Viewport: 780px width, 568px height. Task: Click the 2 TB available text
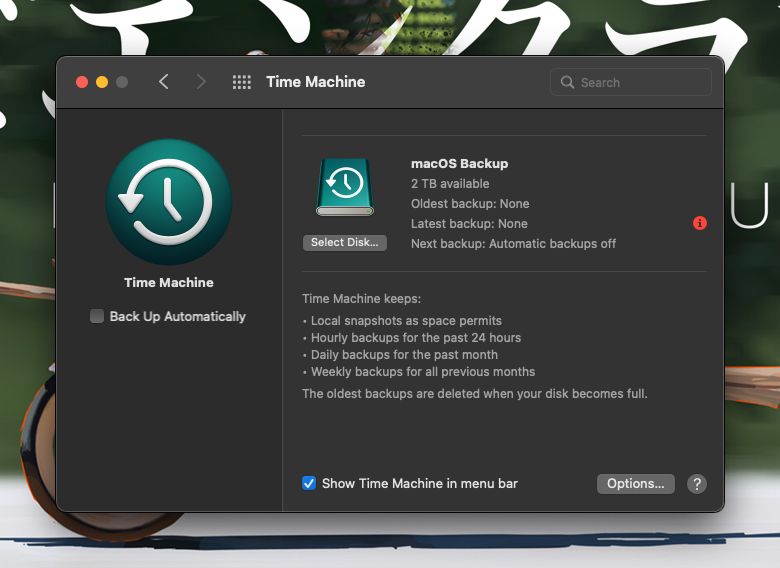(x=450, y=184)
